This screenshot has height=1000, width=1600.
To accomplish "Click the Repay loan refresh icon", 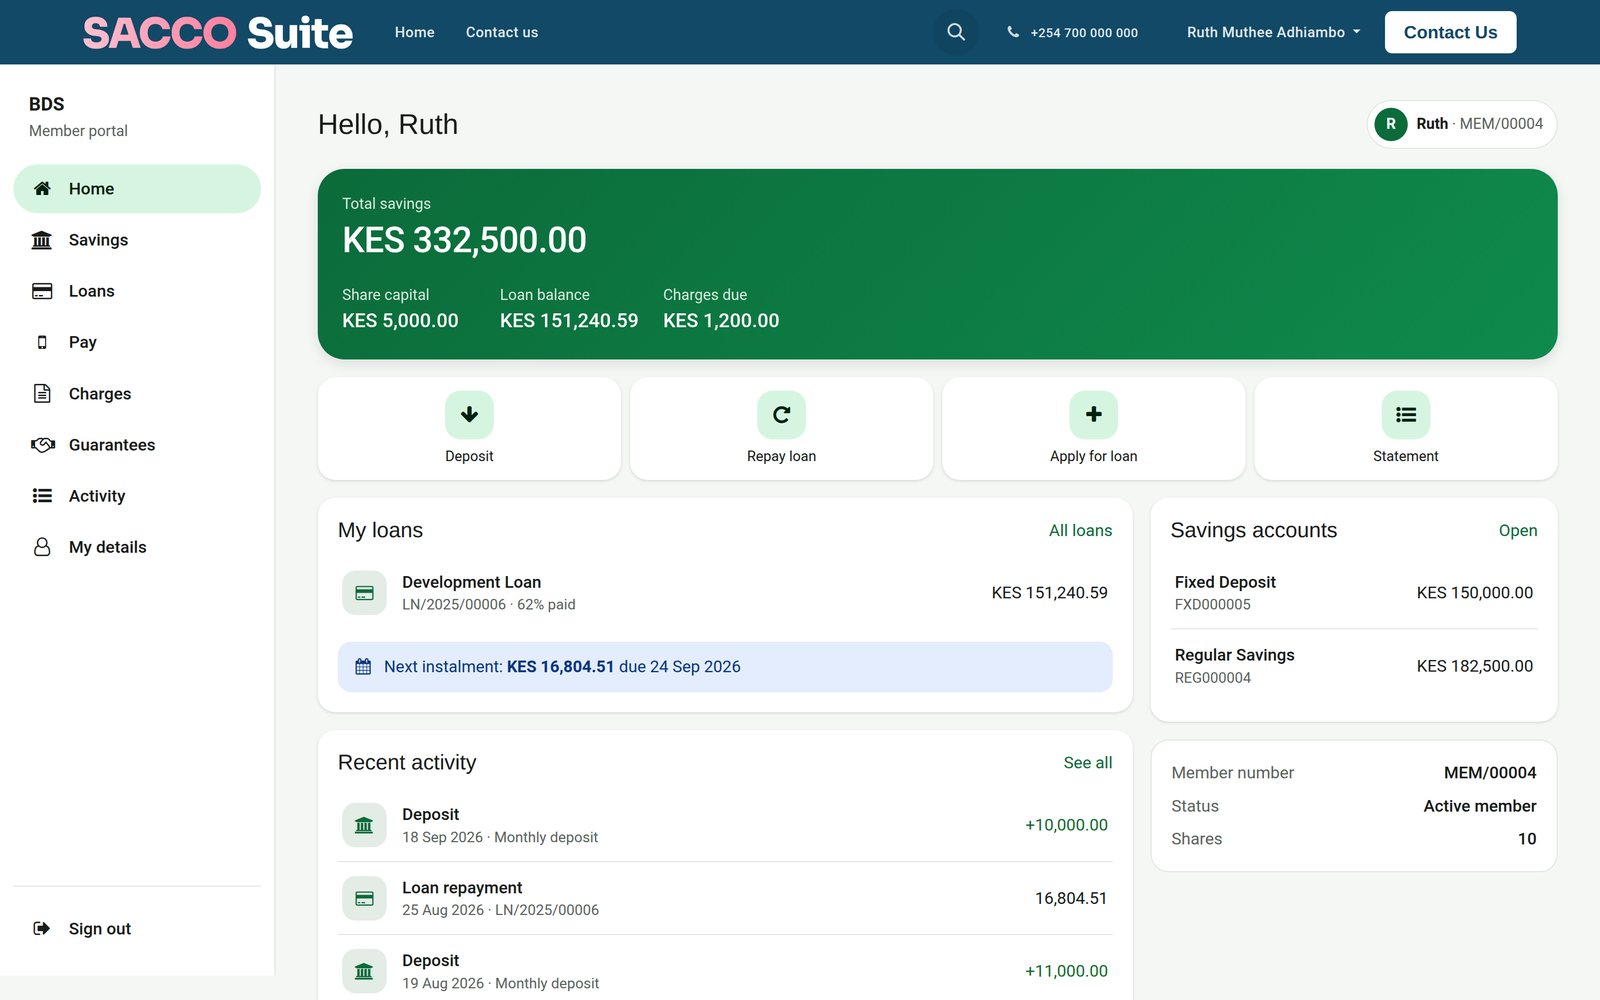I will click(781, 415).
